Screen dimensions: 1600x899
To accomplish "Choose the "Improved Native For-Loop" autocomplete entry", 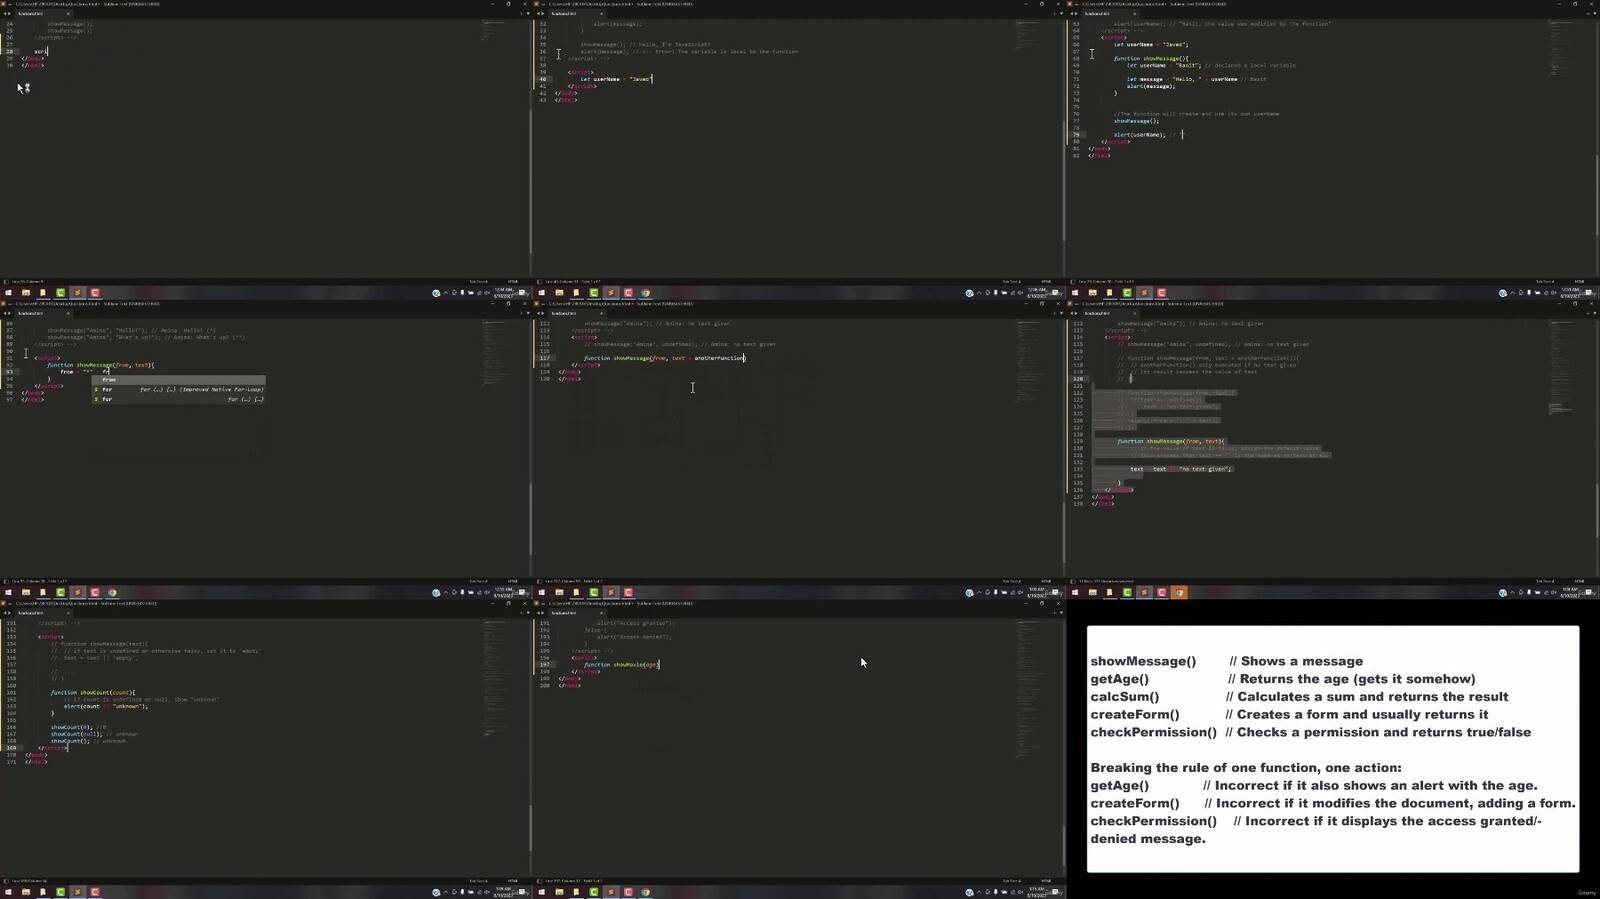I will pos(178,389).
